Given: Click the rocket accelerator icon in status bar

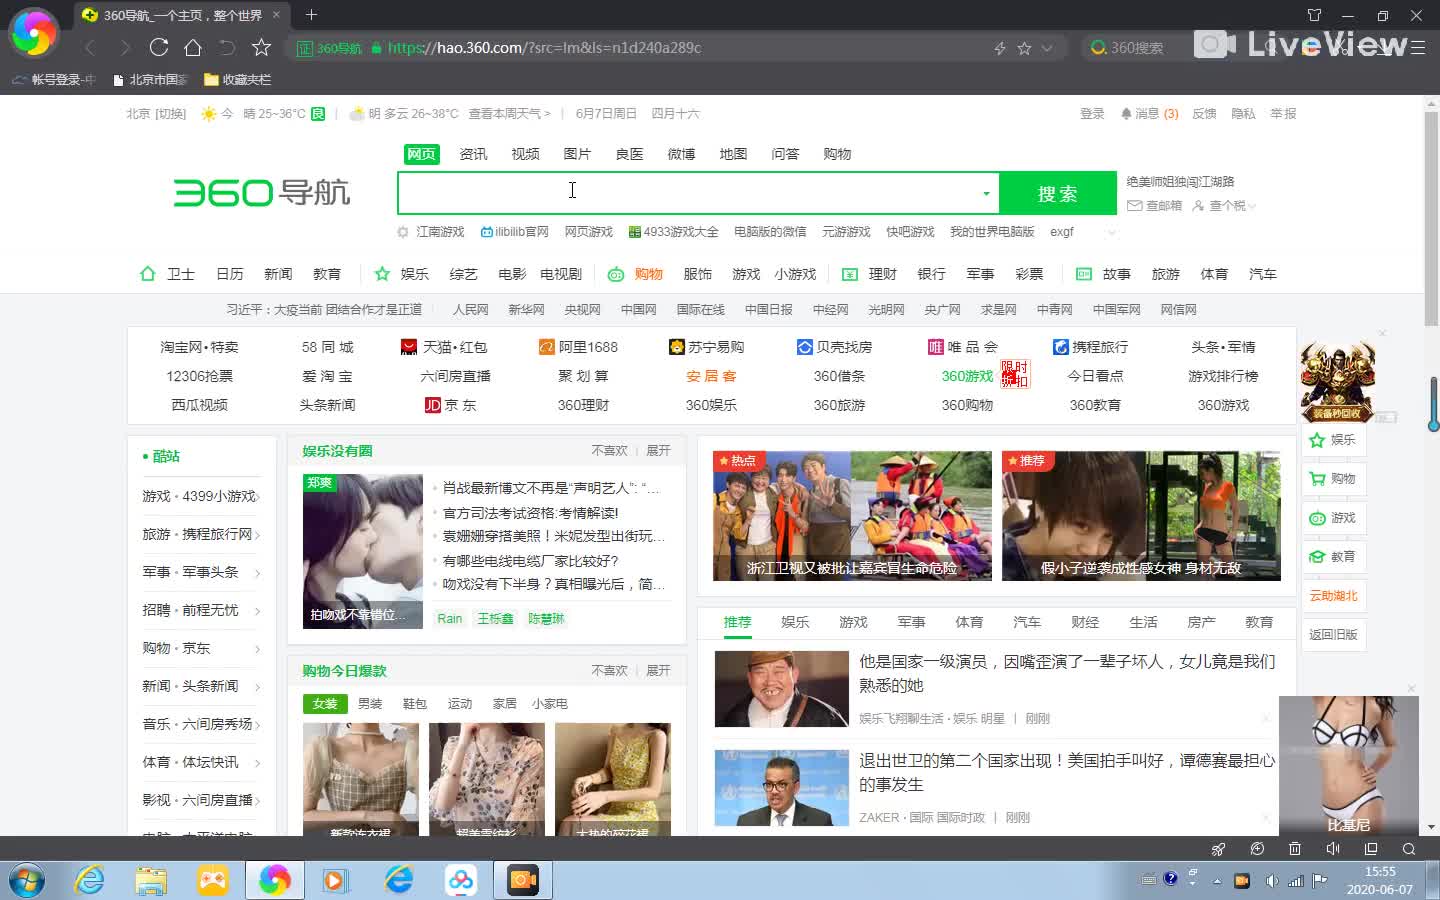Looking at the screenshot, I should [1218, 849].
